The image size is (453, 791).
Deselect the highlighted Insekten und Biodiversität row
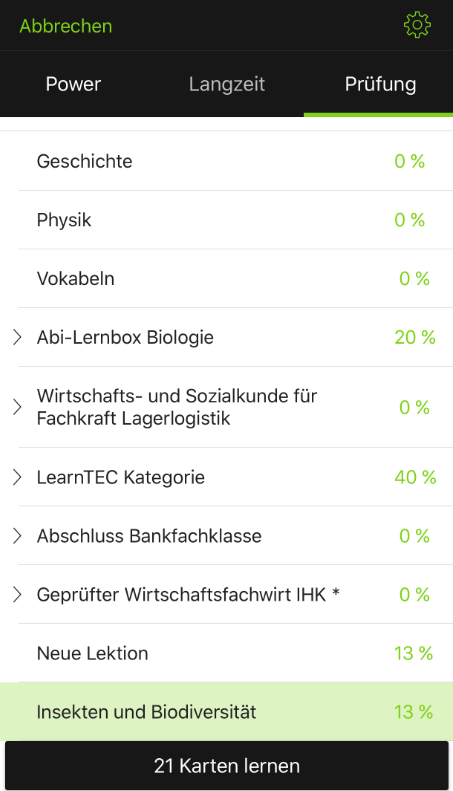coord(226,711)
